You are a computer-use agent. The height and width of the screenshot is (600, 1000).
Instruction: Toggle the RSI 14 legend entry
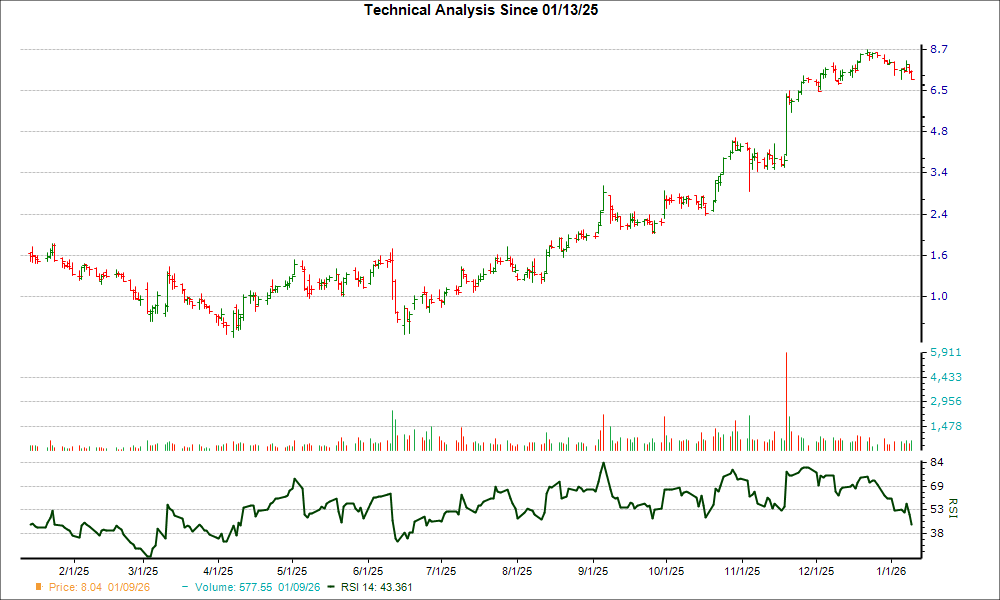click(378, 587)
